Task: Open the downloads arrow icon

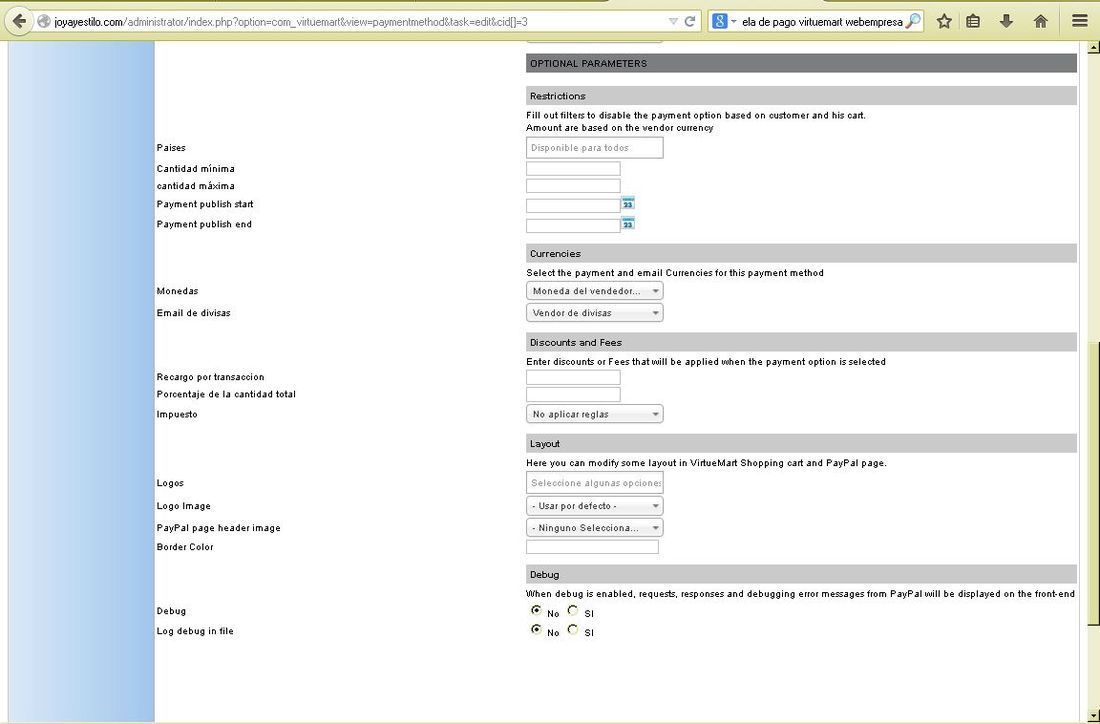Action: [x=1006, y=22]
